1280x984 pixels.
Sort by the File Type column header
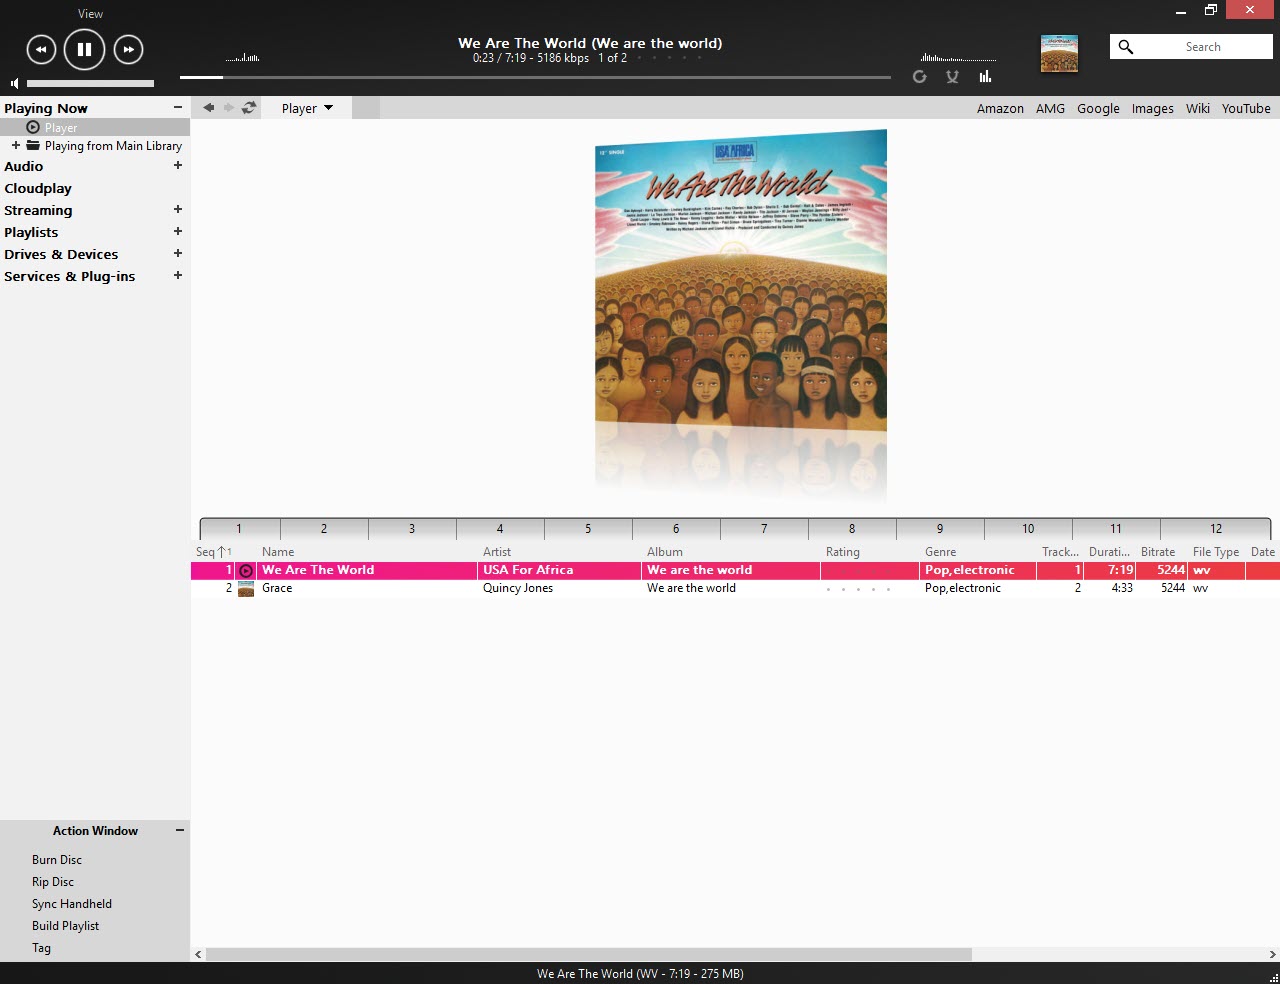pos(1216,552)
